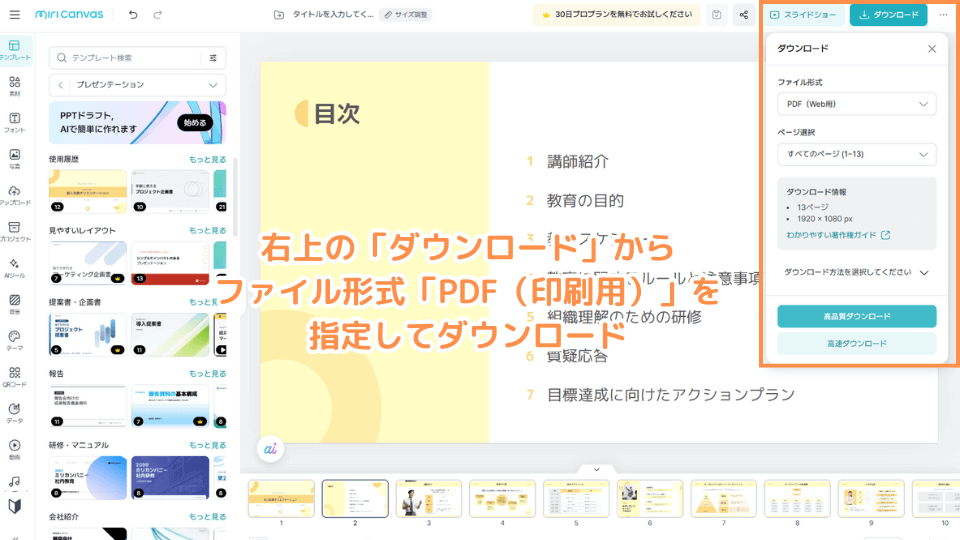The width and height of the screenshot is (960, 540).
Task: Expand the プレゼンテーション category dropdown
Action: (212, 85)
